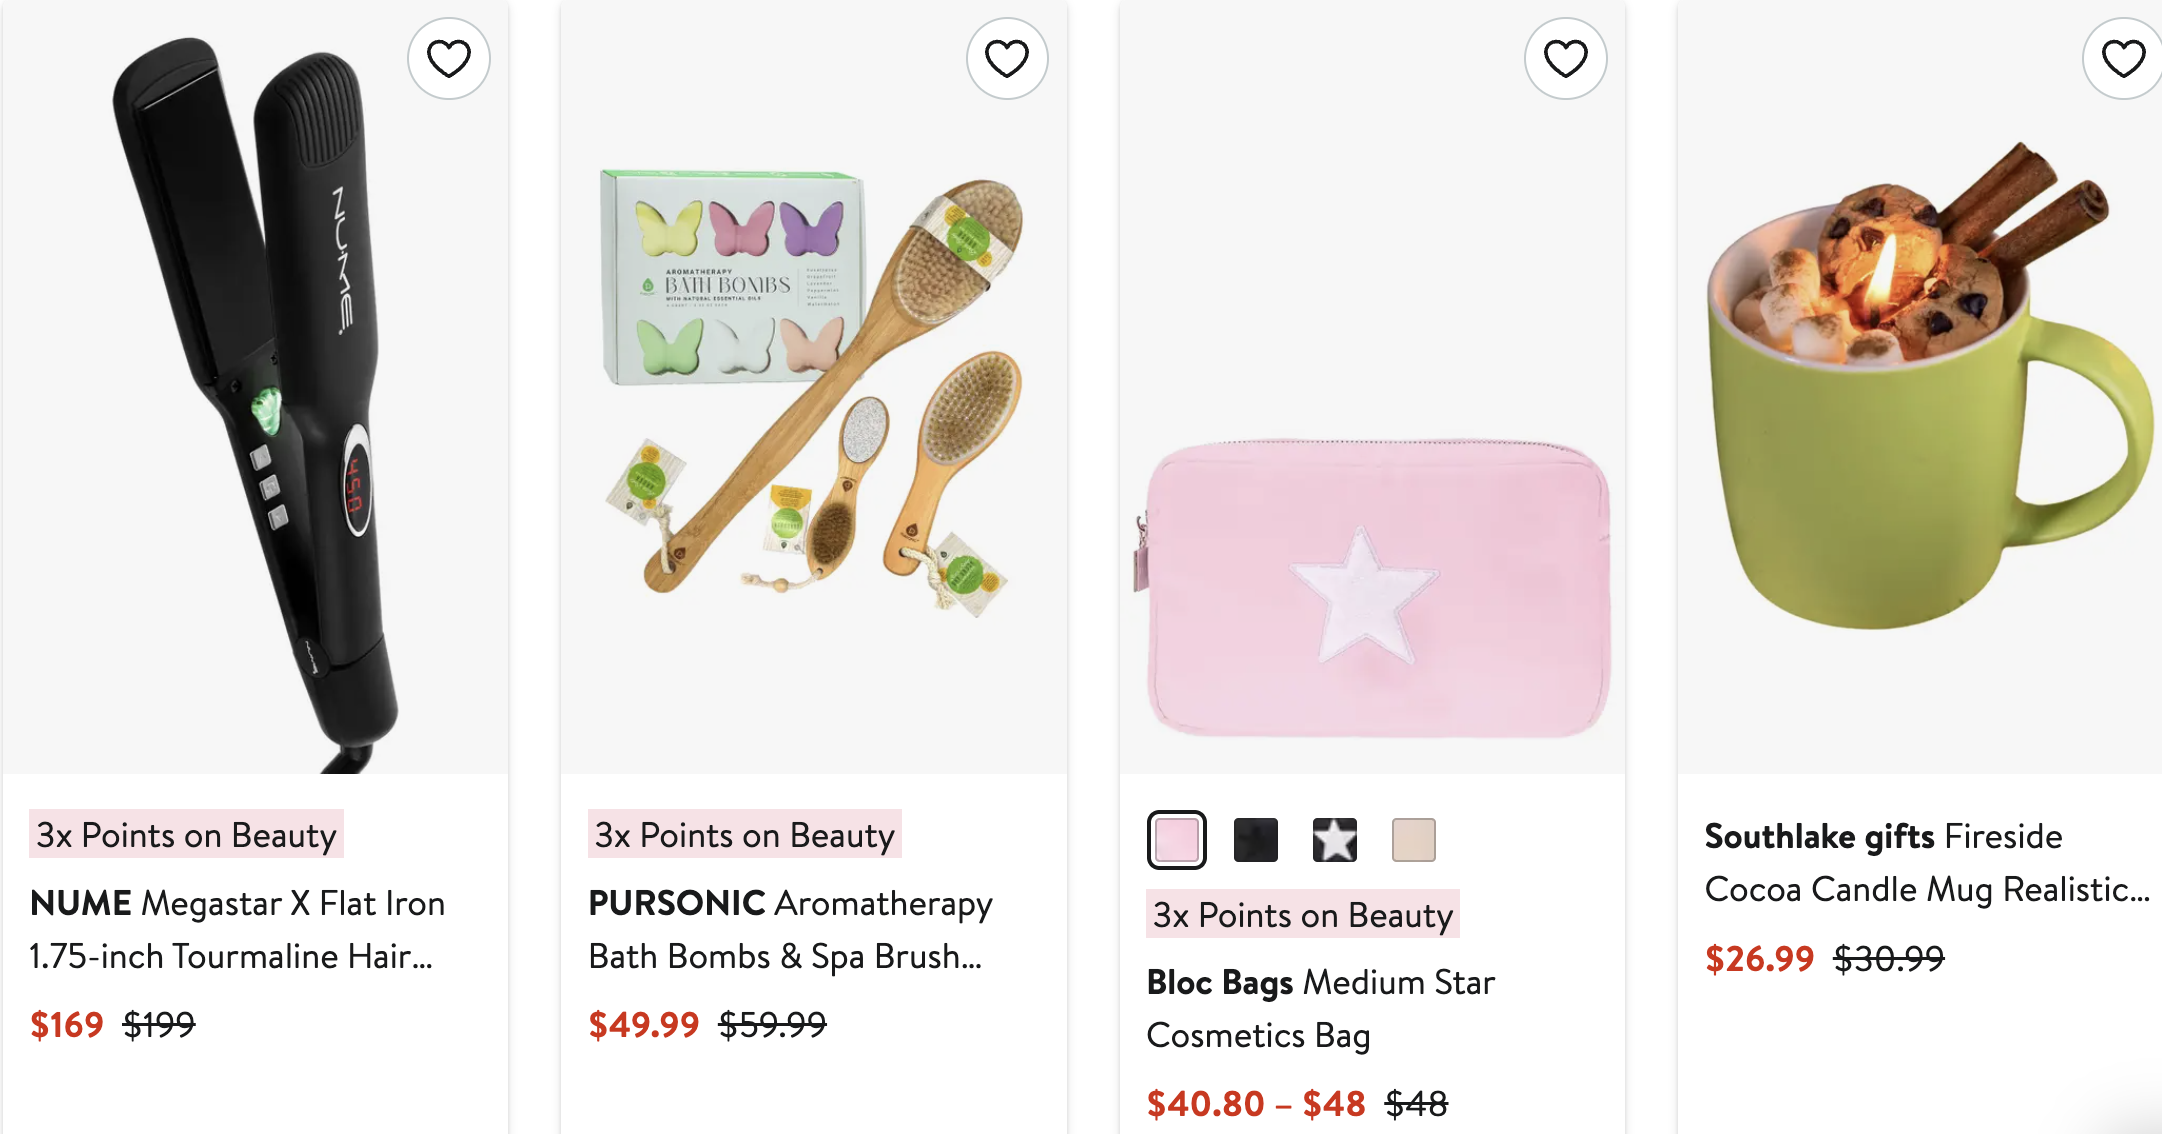Open PURSONIC Aromatherapy Bath Bombs title link
The image size is (2162, 1134).
pyautogui.click(x=790, y=929)
